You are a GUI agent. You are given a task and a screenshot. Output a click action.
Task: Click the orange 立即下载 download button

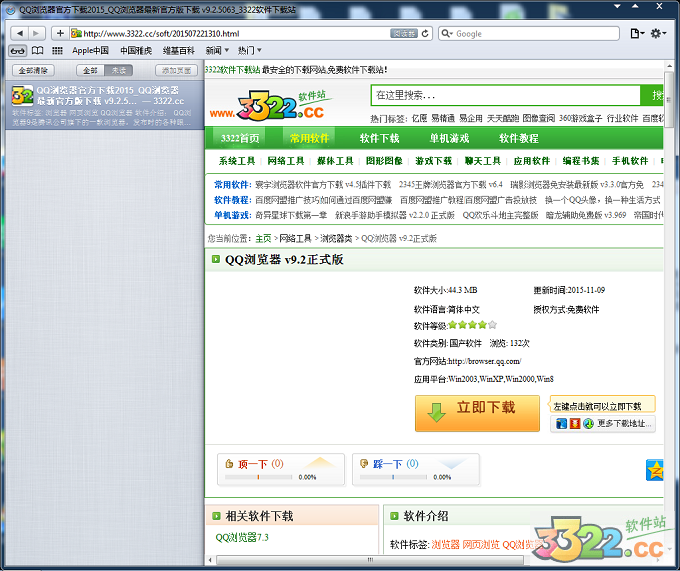[477, 413]
